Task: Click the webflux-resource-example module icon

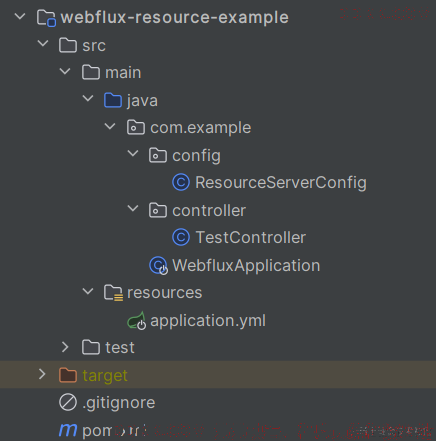Action: point(46,18)
